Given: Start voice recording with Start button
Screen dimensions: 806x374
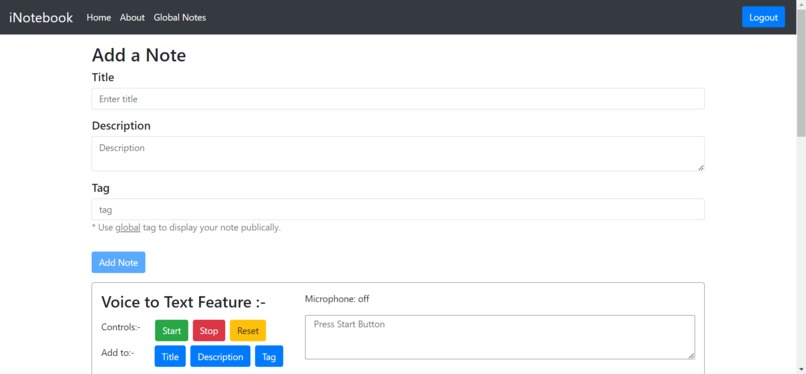Looking at the screenshot, I should [x=172, y=330].
